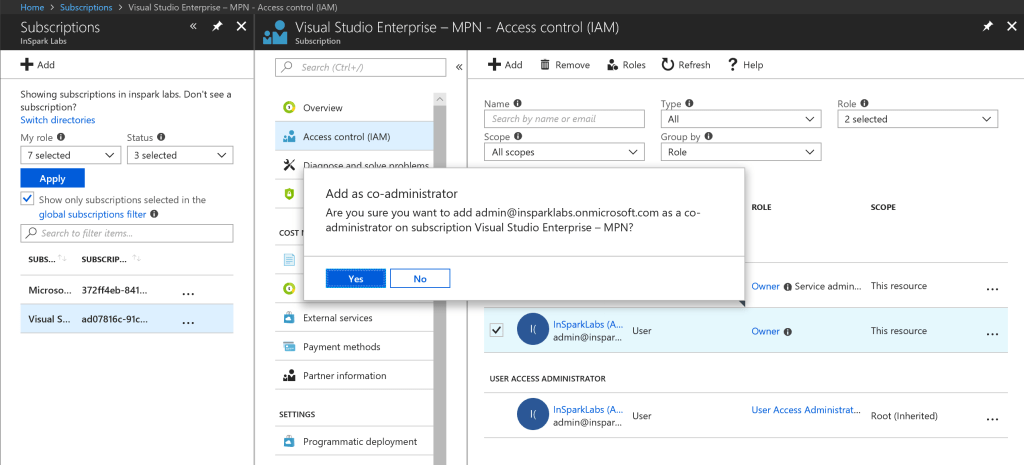This screenshot has width=1024, height=465.
Task: Open the Help toolbar item
Action: click(x=745, y=65)
